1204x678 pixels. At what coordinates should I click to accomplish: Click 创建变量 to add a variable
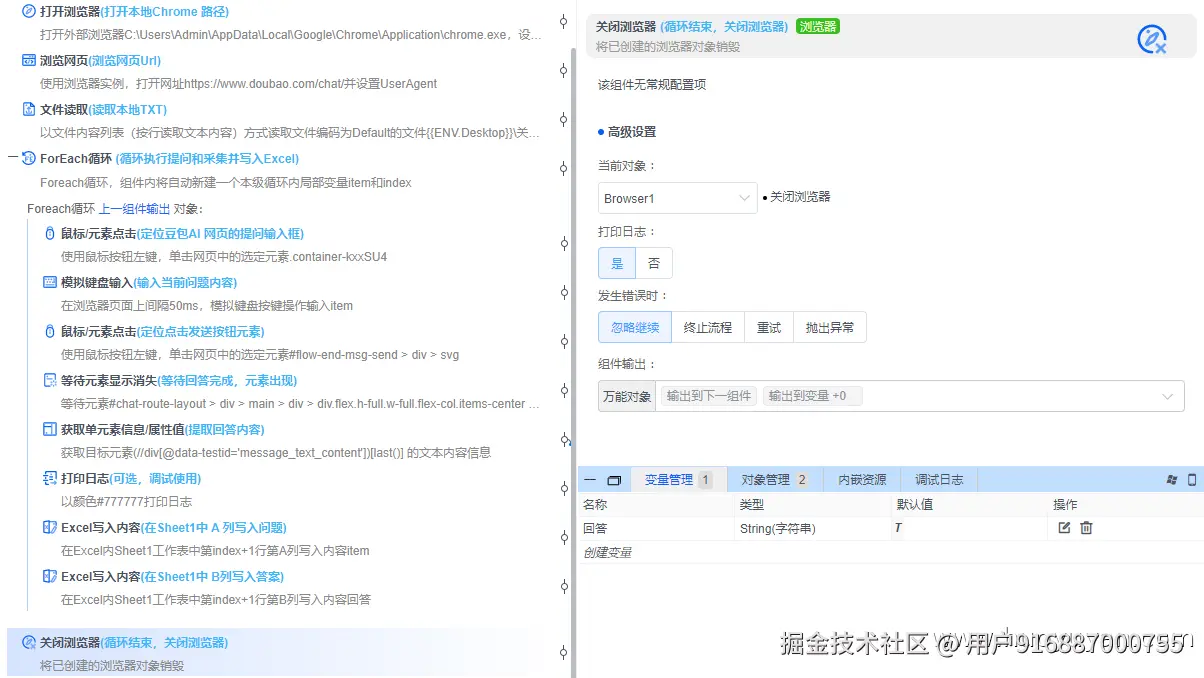pyautogui.click(x=607, y=552)
